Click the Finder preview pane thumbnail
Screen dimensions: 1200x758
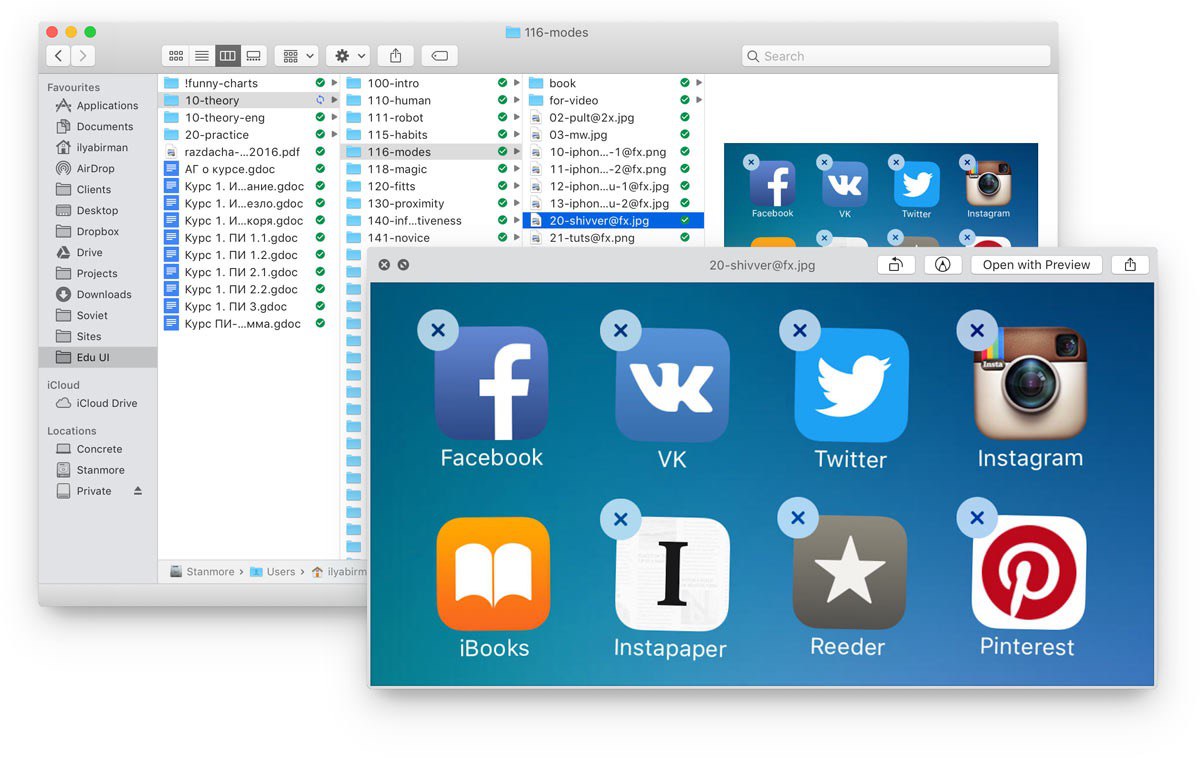click(x=881, y=195)
